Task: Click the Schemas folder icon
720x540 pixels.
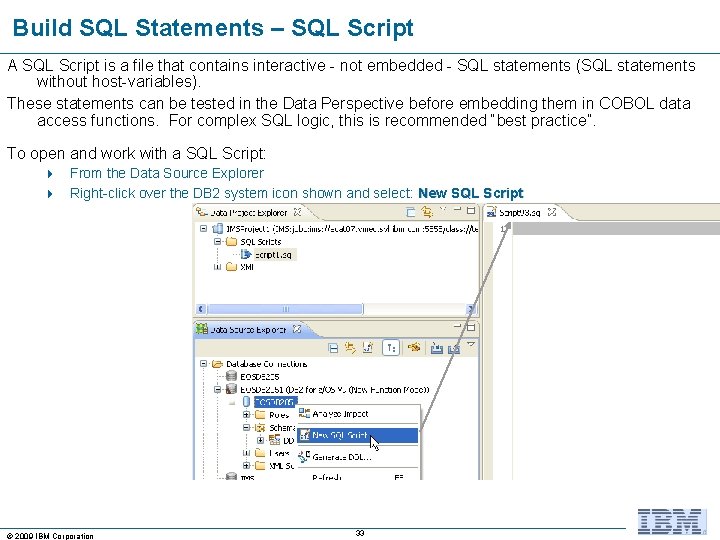Action: click(x=260, y=428)
